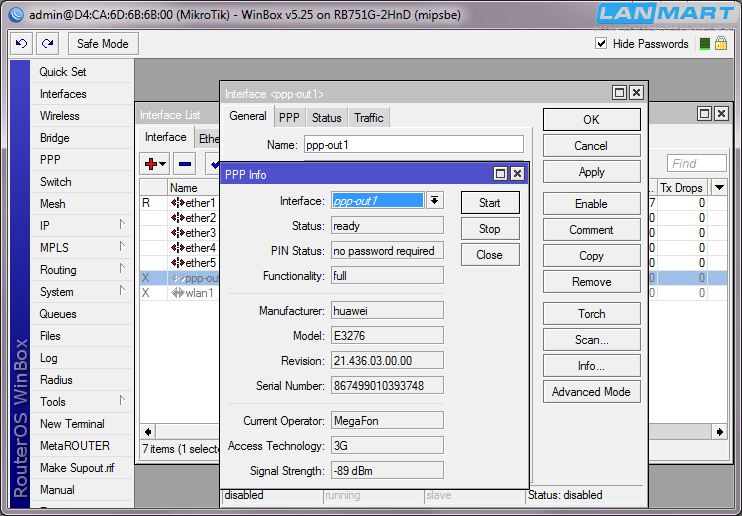
Task: Click the Stop button in PPP Info
Action: [490, 229]
